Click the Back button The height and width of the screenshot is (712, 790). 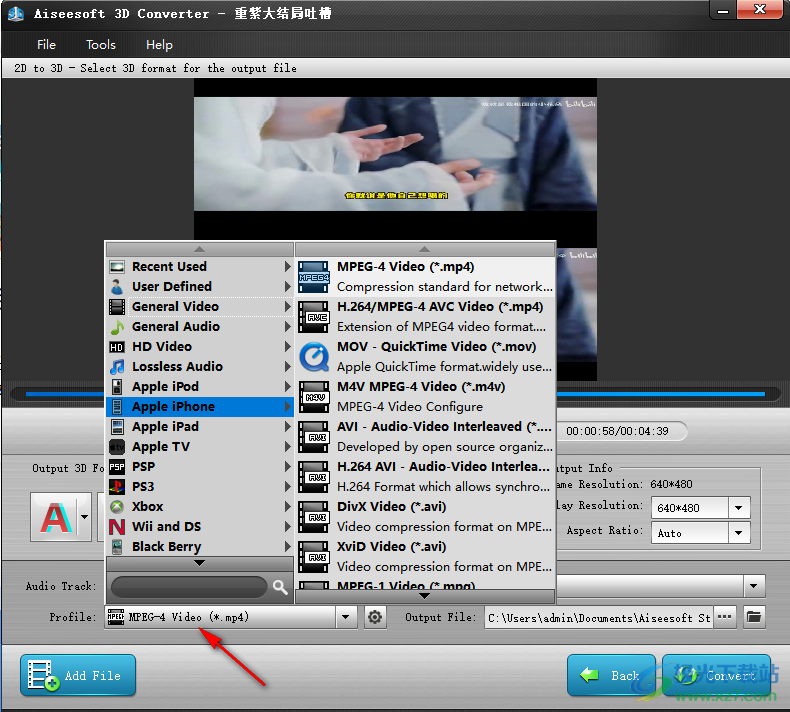coord(611,675)
